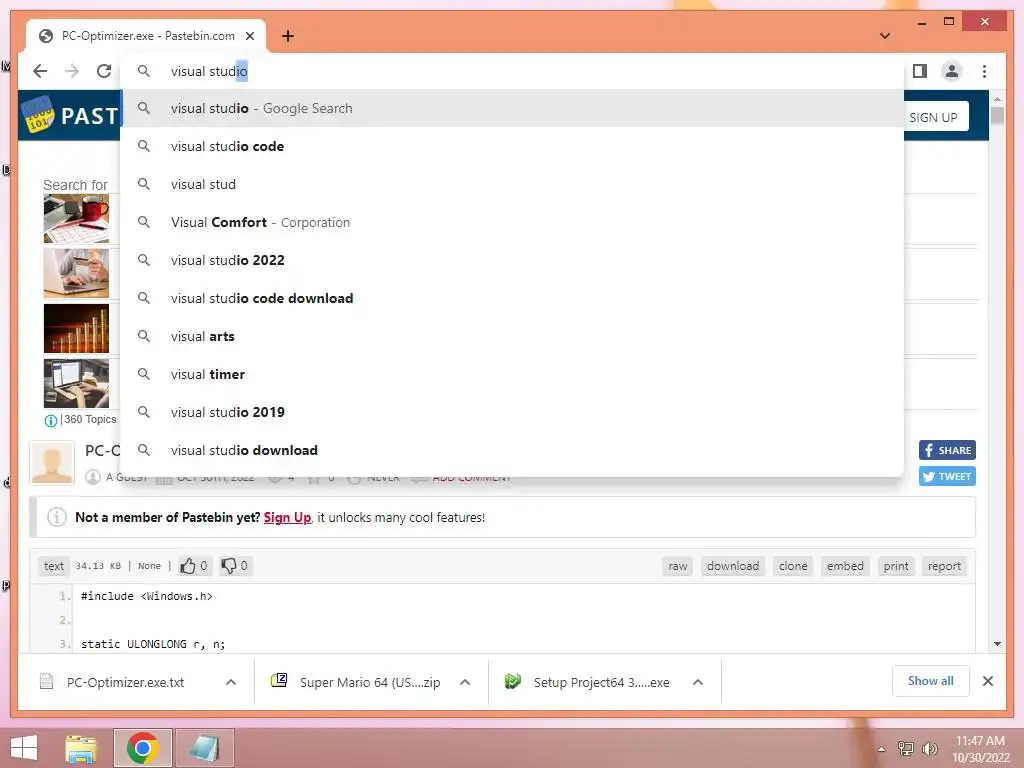Open a new tab with plus button

click(x=288, y=36)
